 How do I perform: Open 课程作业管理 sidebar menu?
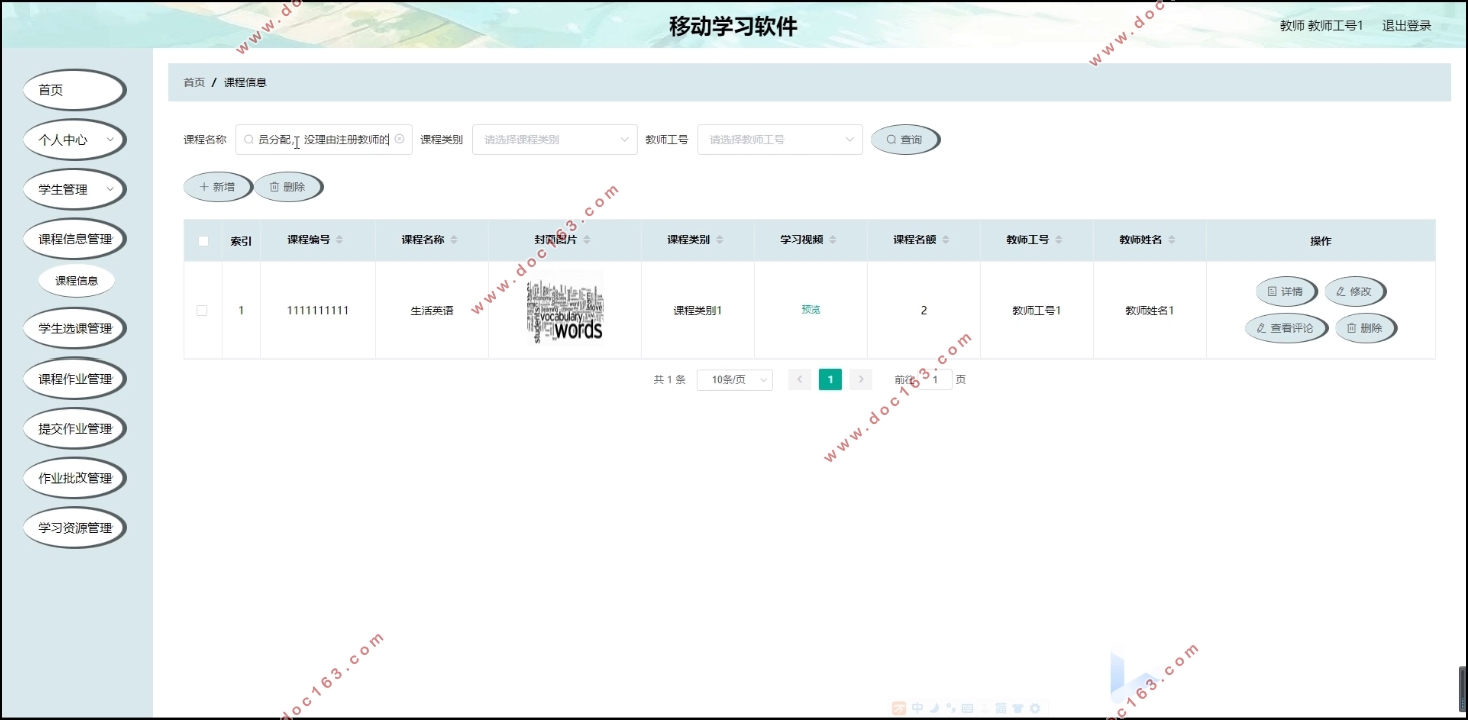[75, 379]
